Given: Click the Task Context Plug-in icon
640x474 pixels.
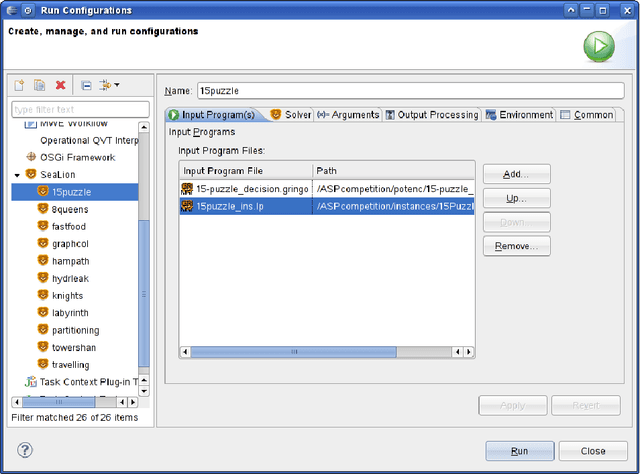Looking at the screenshot, I should [31, 382].
